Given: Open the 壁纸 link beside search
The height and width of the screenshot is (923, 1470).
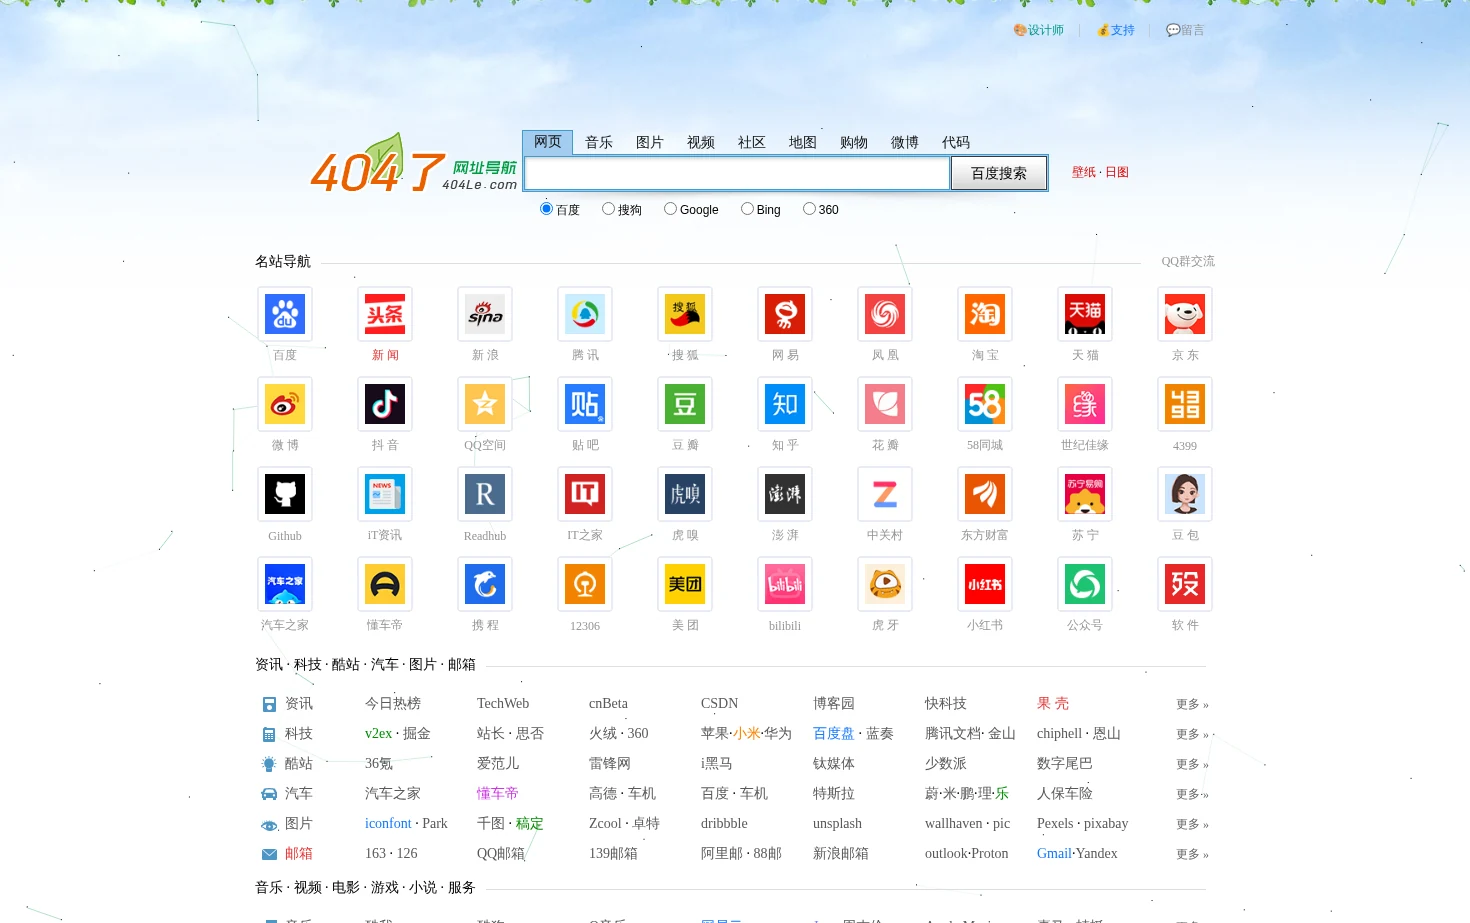Looking at the screenshot, I should coord(1084,172).
